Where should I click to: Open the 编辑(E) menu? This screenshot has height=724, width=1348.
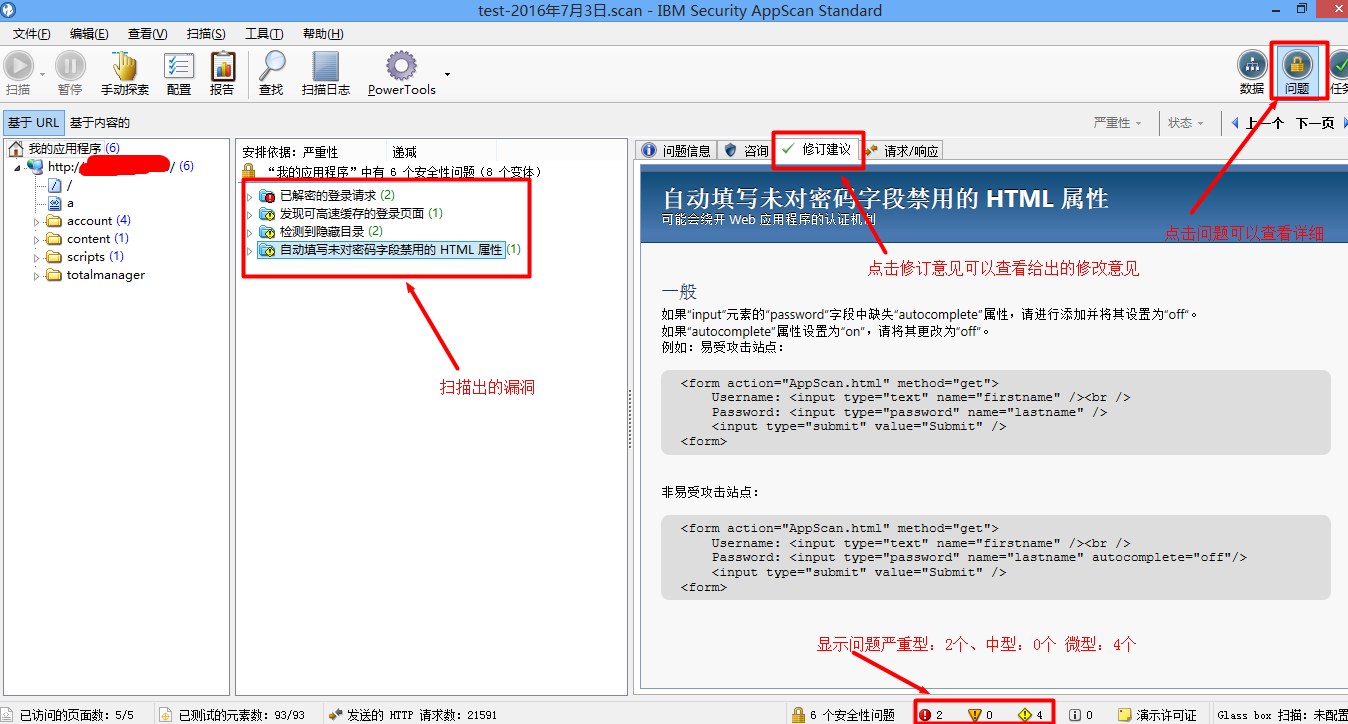click(x=89, y=34)
